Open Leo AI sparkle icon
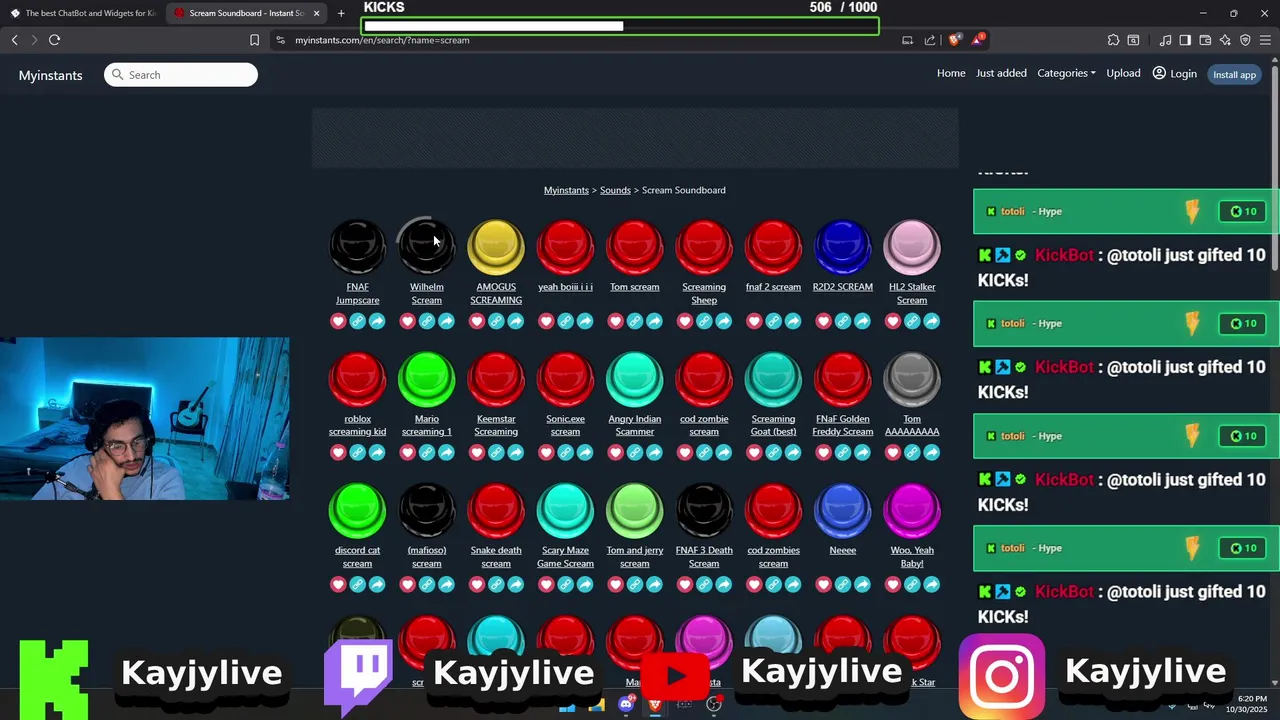This screenshot has width=1280, height=720. (x=1225, y=40)
